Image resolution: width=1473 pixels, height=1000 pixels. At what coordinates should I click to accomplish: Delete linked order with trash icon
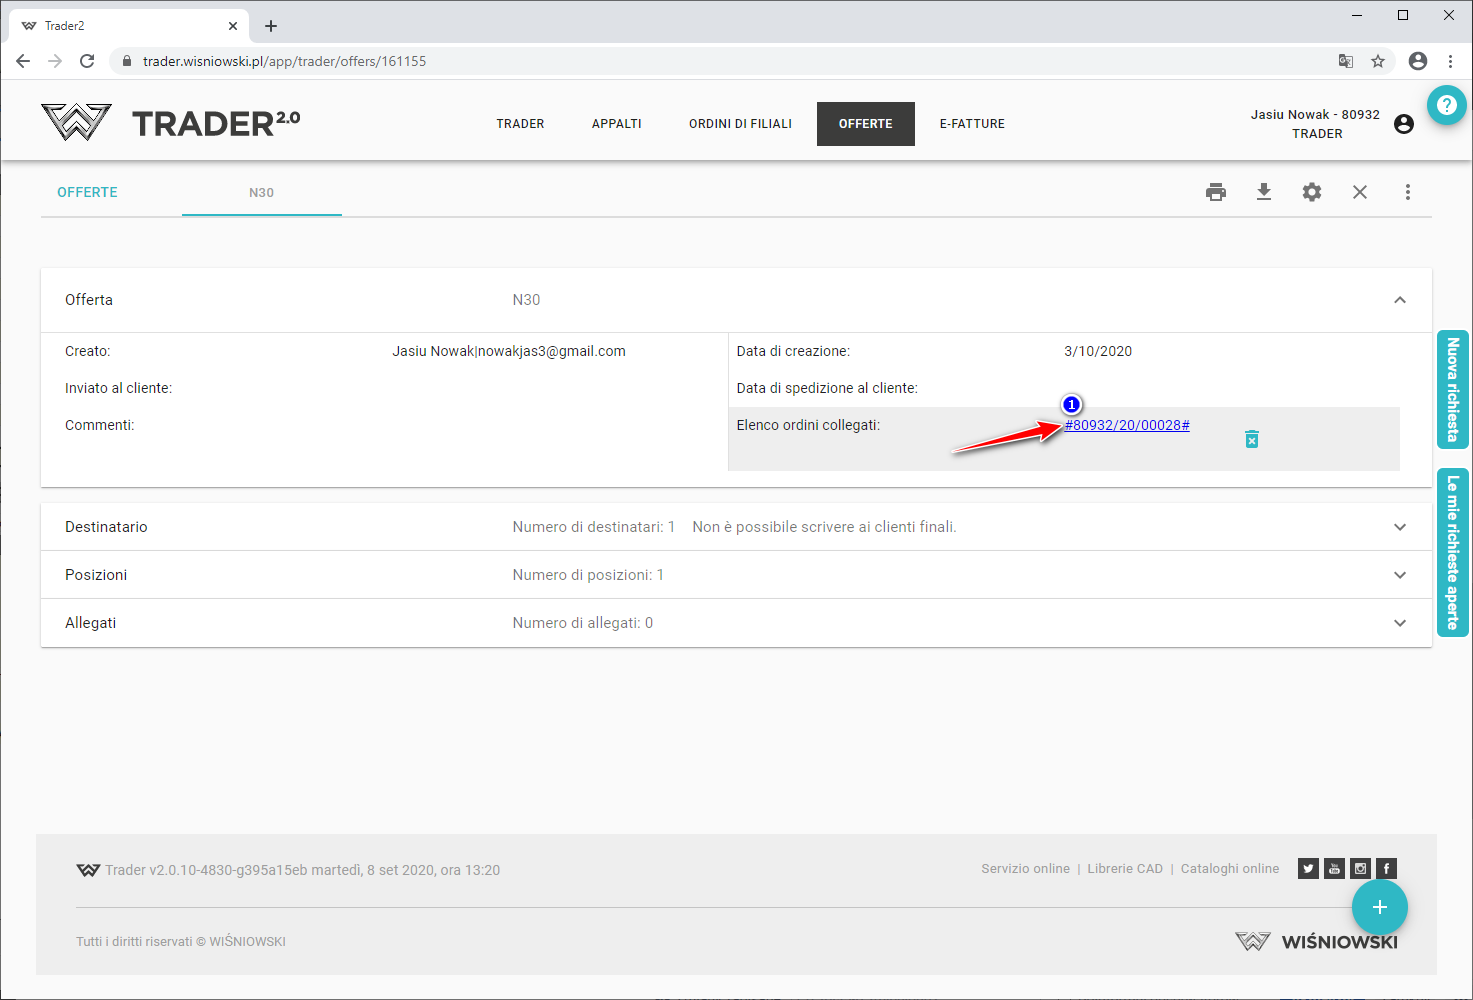coord(1252,439)
